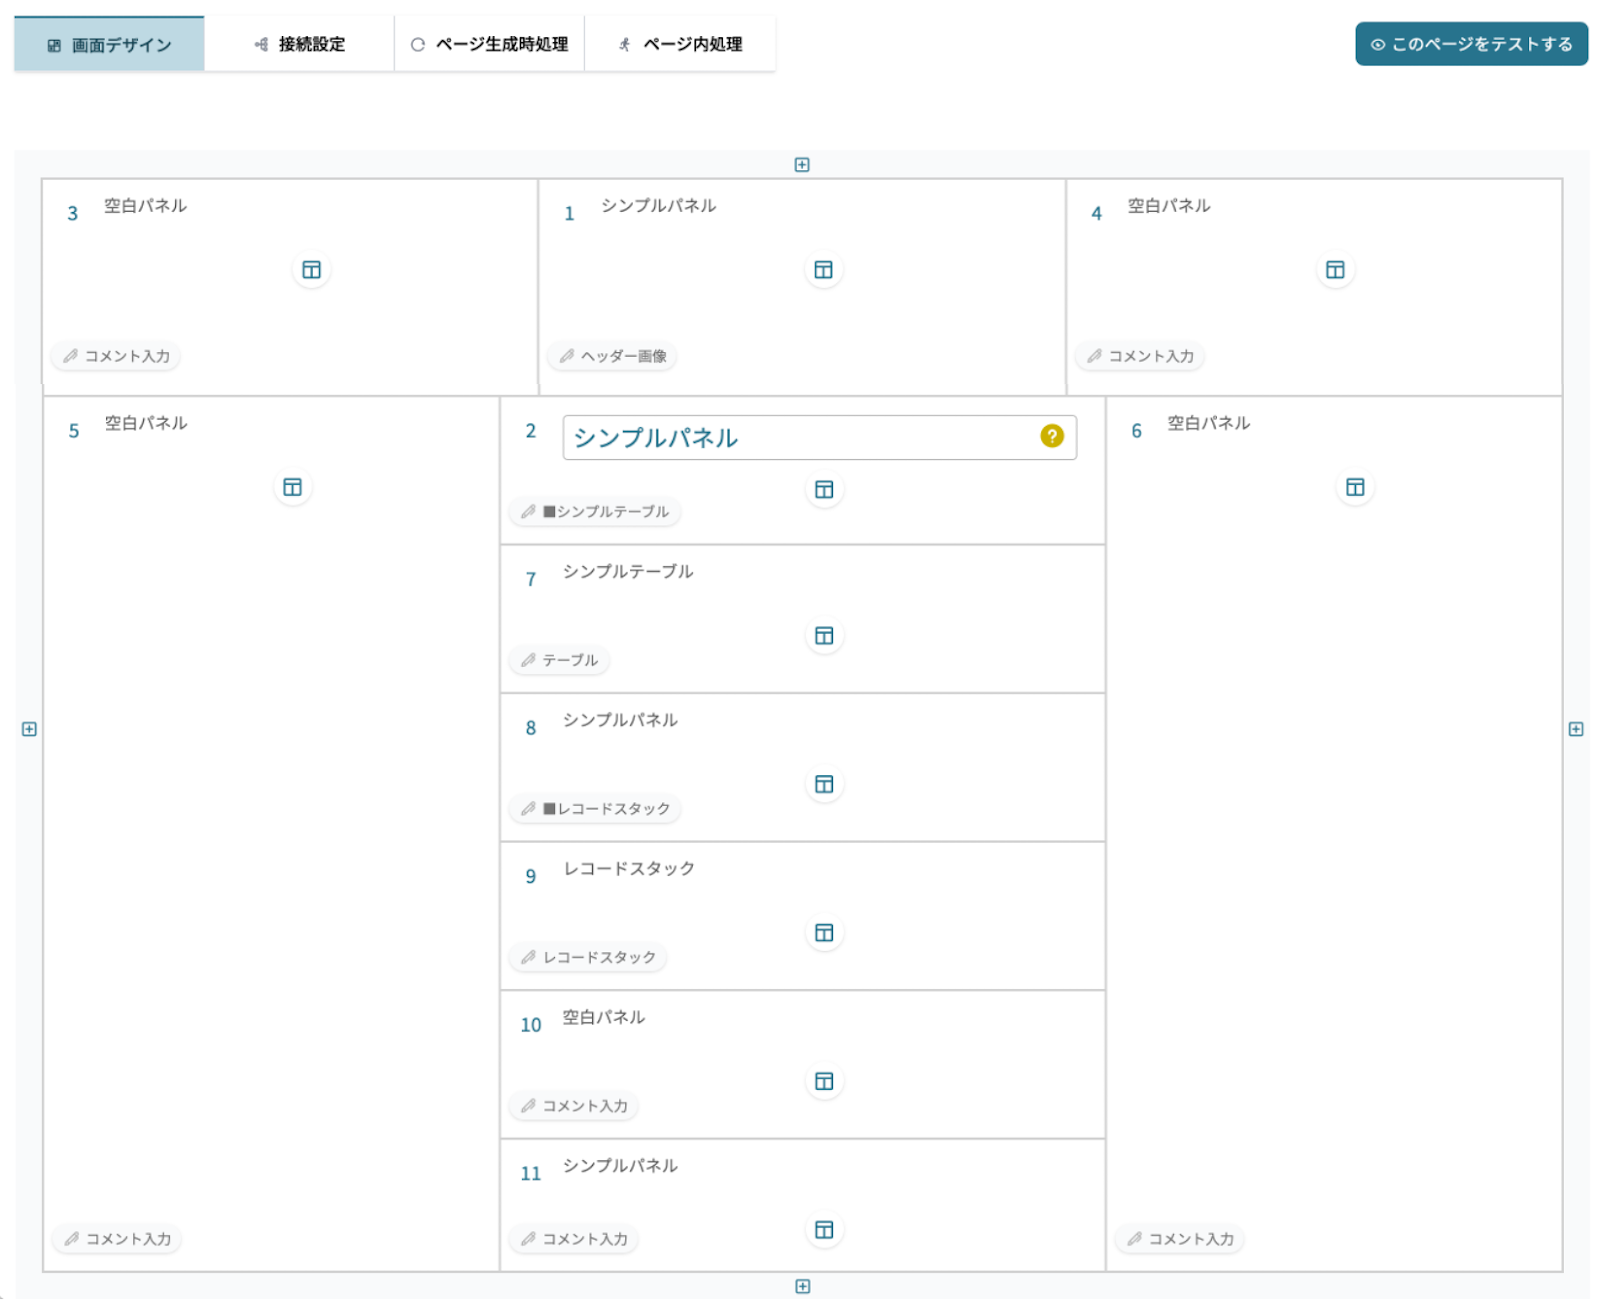
Task: Click the add-column plus icon on right
Action: click(1576, 729)
